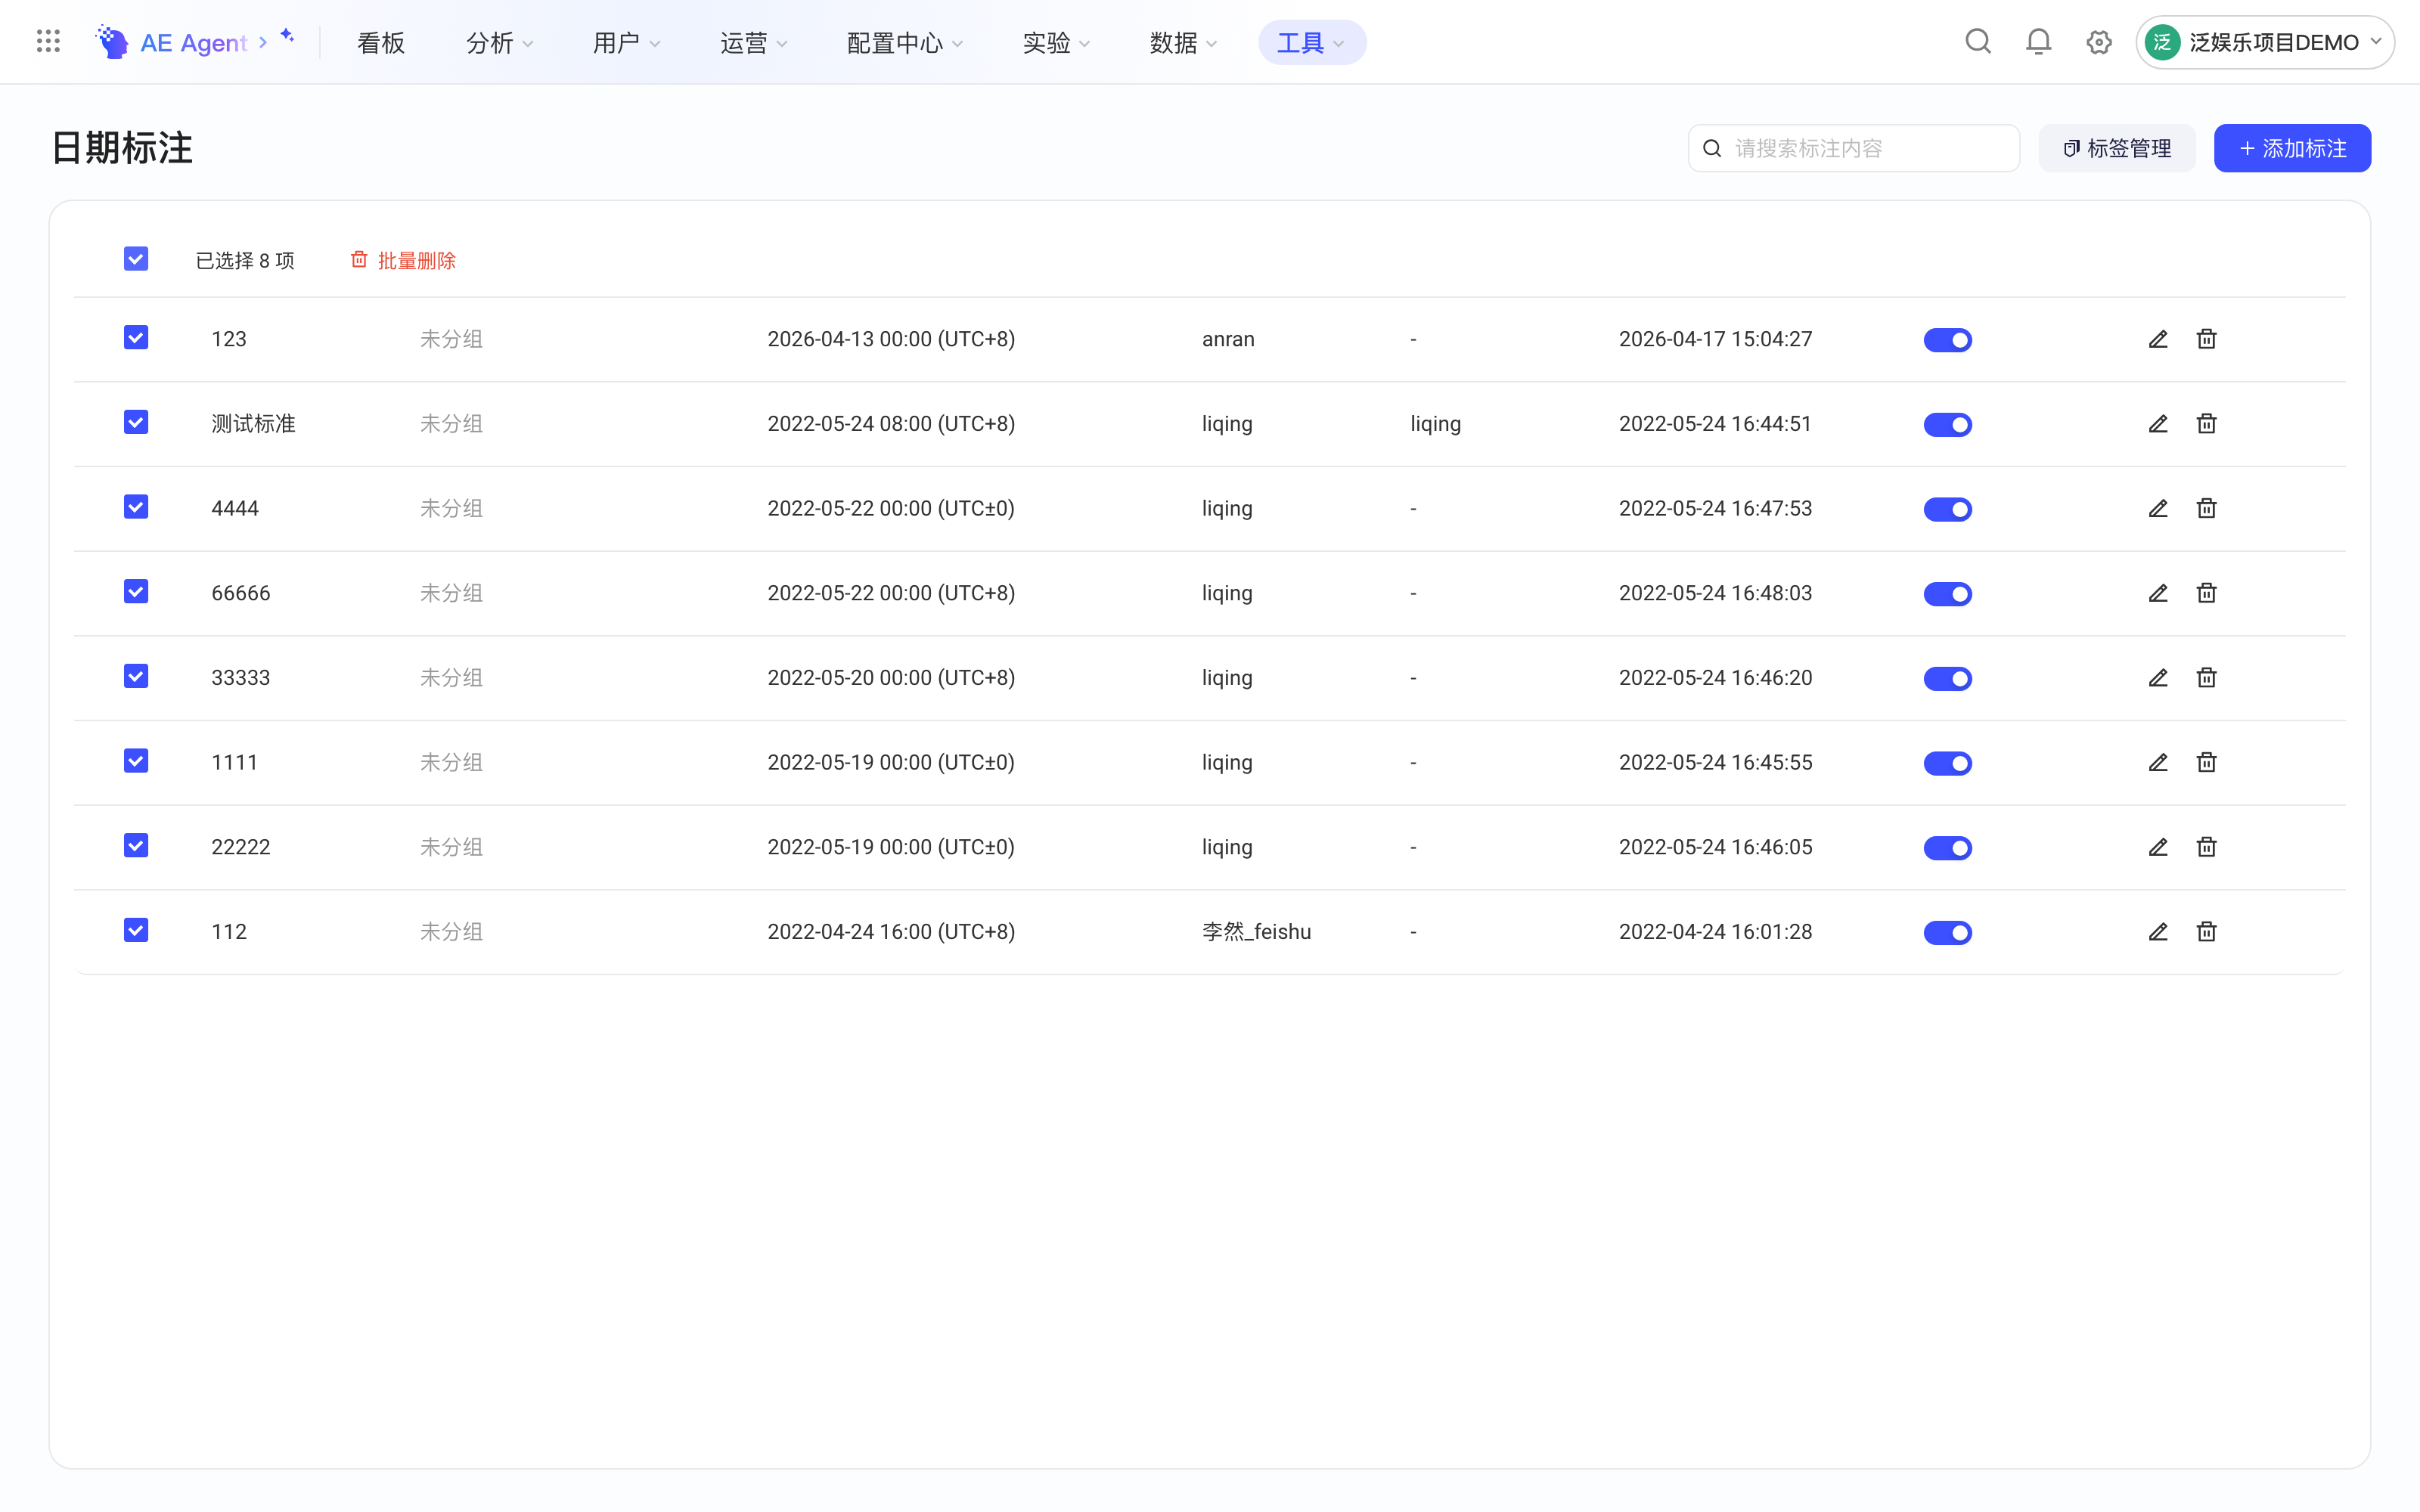2420x1512 pixels.
Task: Delete the 33333 annotation
Action: (x=2206, y=678)
